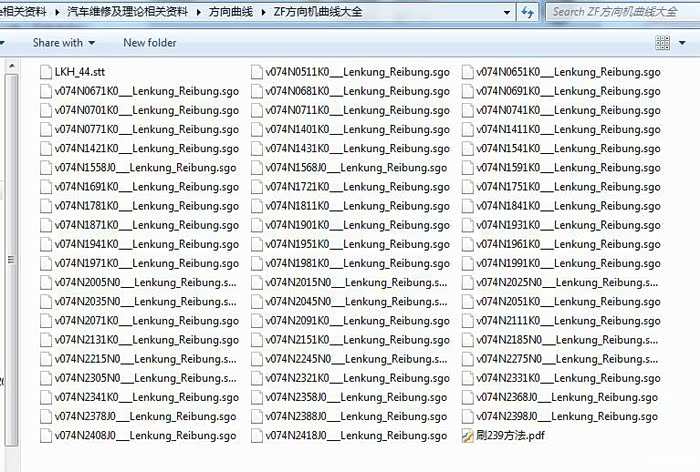Select the v074N1751K0 file icon
The image size is (700, 472).
click(467, 187)
